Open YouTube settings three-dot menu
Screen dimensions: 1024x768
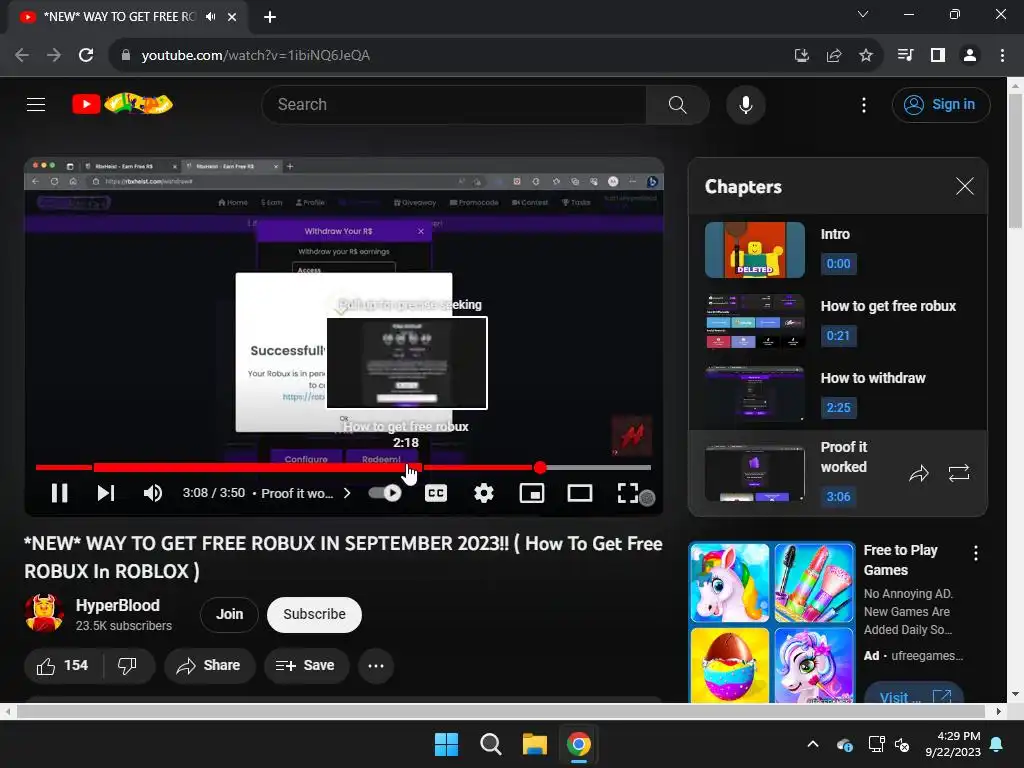[863, 104]
